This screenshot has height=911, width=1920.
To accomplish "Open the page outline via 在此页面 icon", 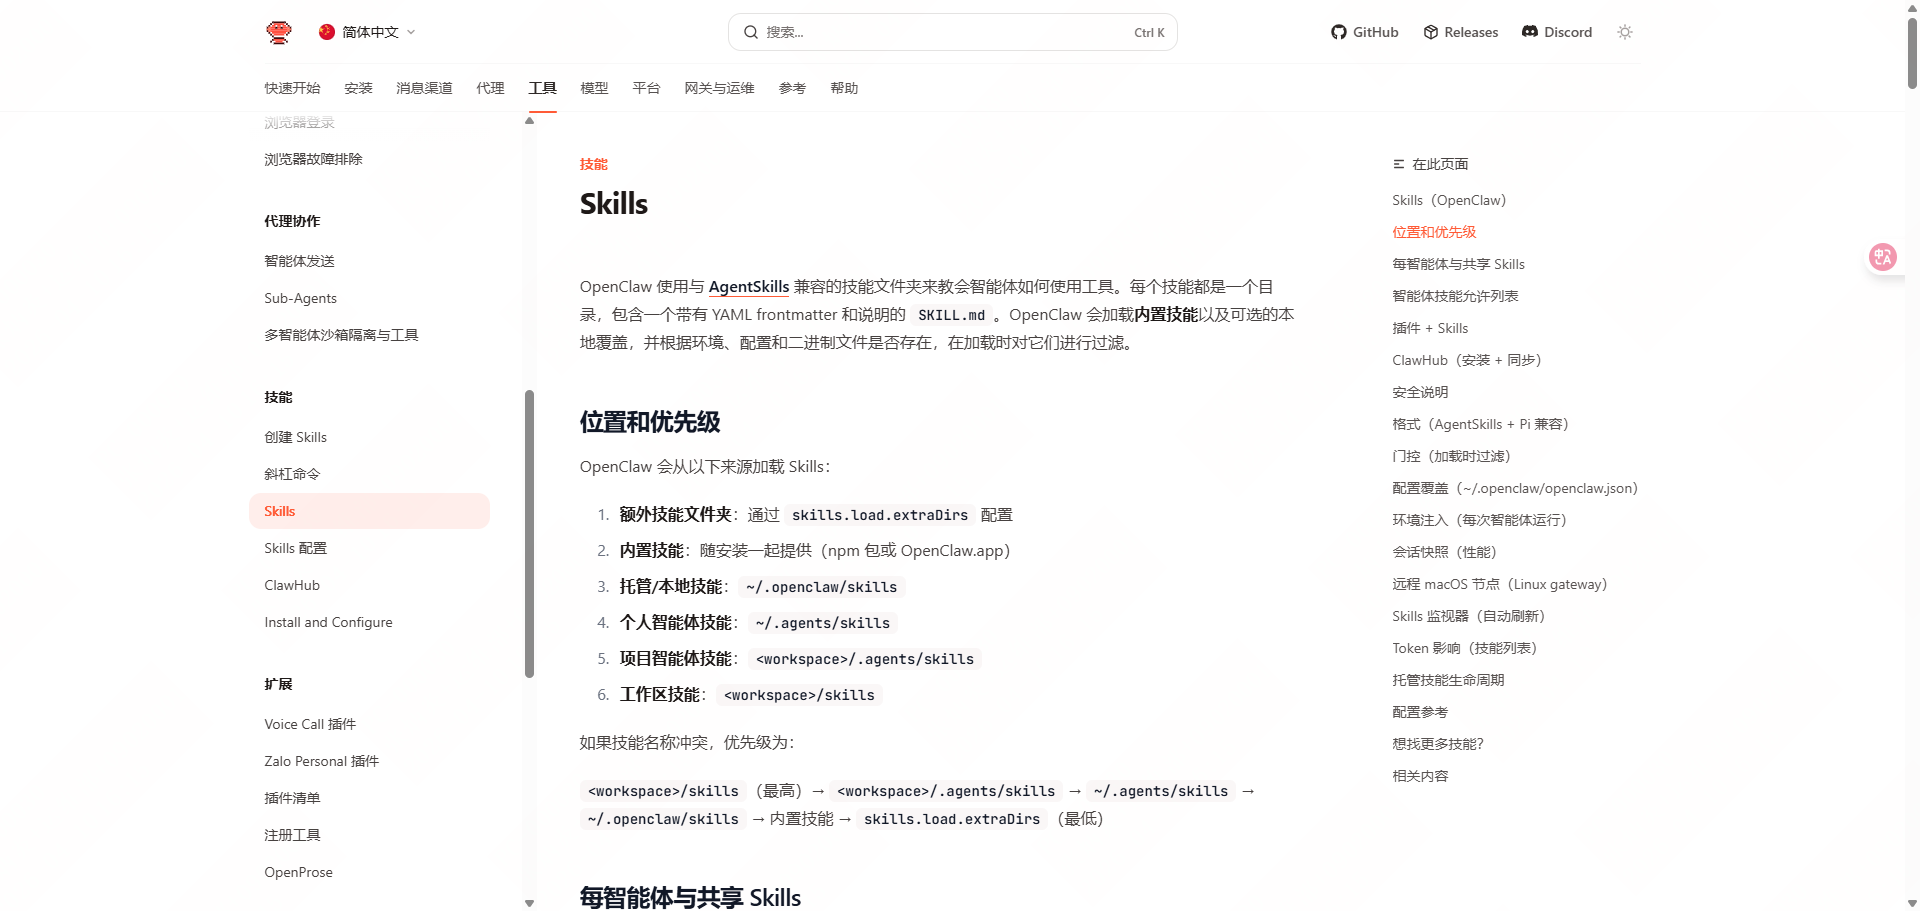I will pyautogui.click(x=1398, y=163).
